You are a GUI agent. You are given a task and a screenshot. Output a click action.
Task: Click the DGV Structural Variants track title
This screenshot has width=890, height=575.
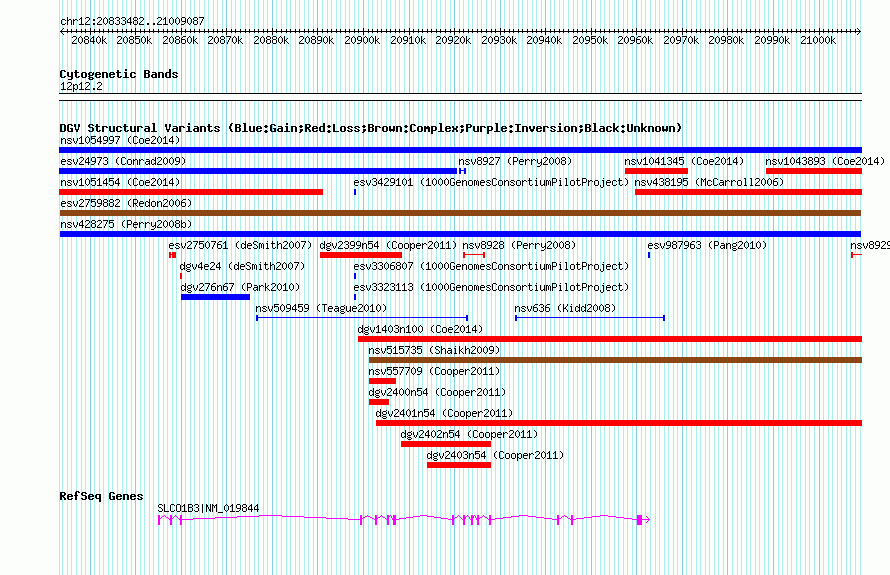[370, 128]
